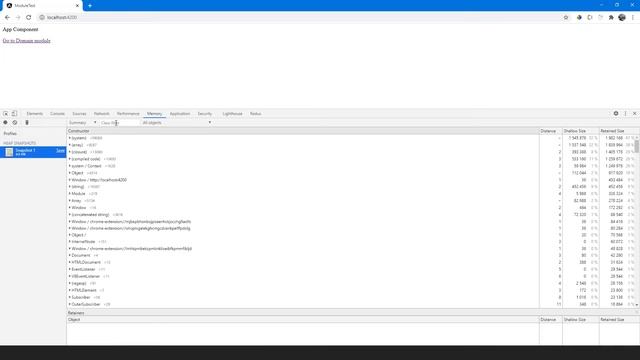Open the Chrome three-dot menu
Viewport: 640px width, 360px height.
click(x=633, y=18)
